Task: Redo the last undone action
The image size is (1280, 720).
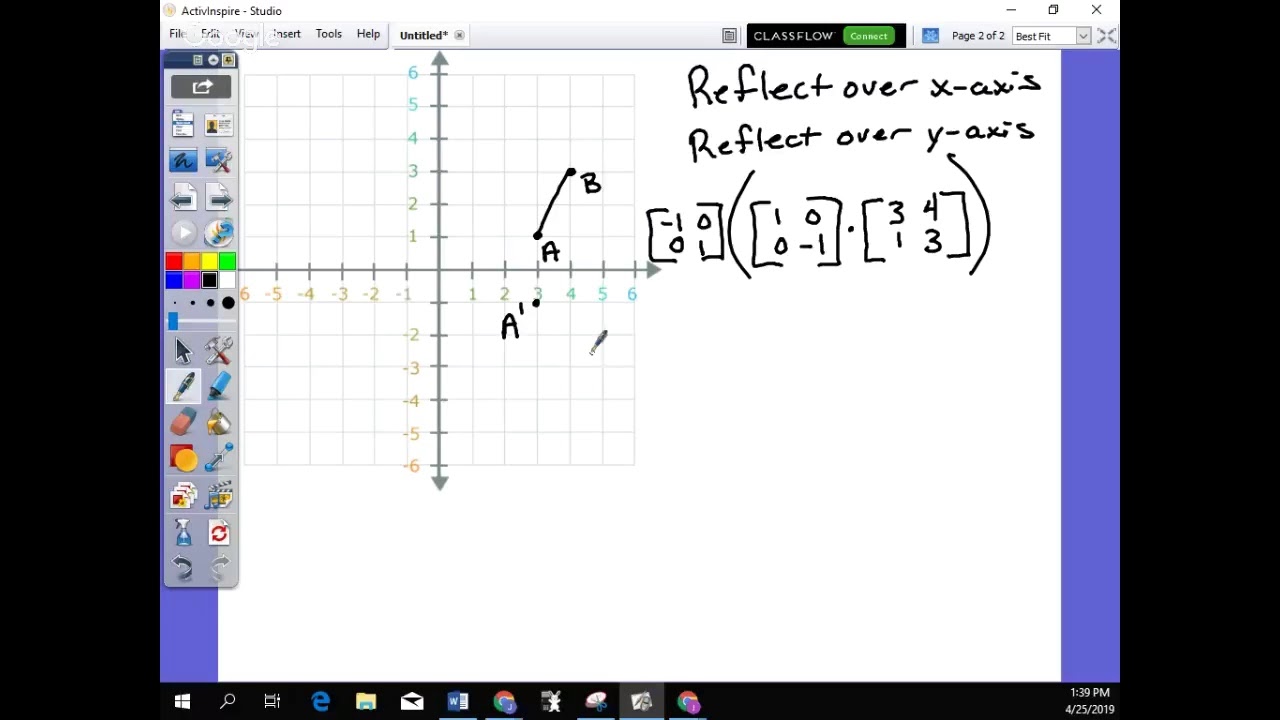Action: click(x=219, y=569)
